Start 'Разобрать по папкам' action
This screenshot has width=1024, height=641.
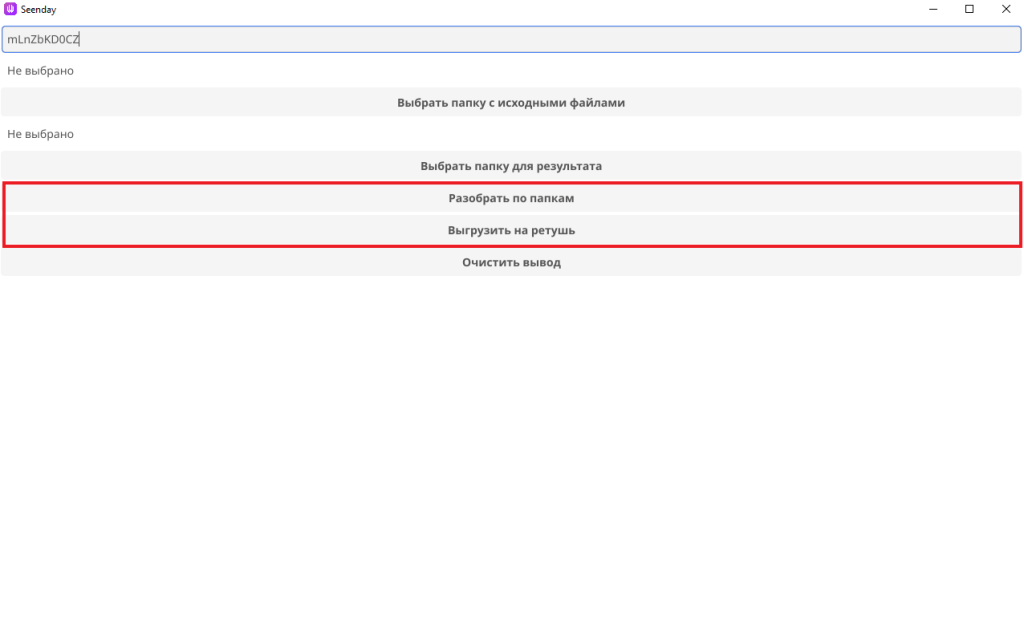coord(511,198)
